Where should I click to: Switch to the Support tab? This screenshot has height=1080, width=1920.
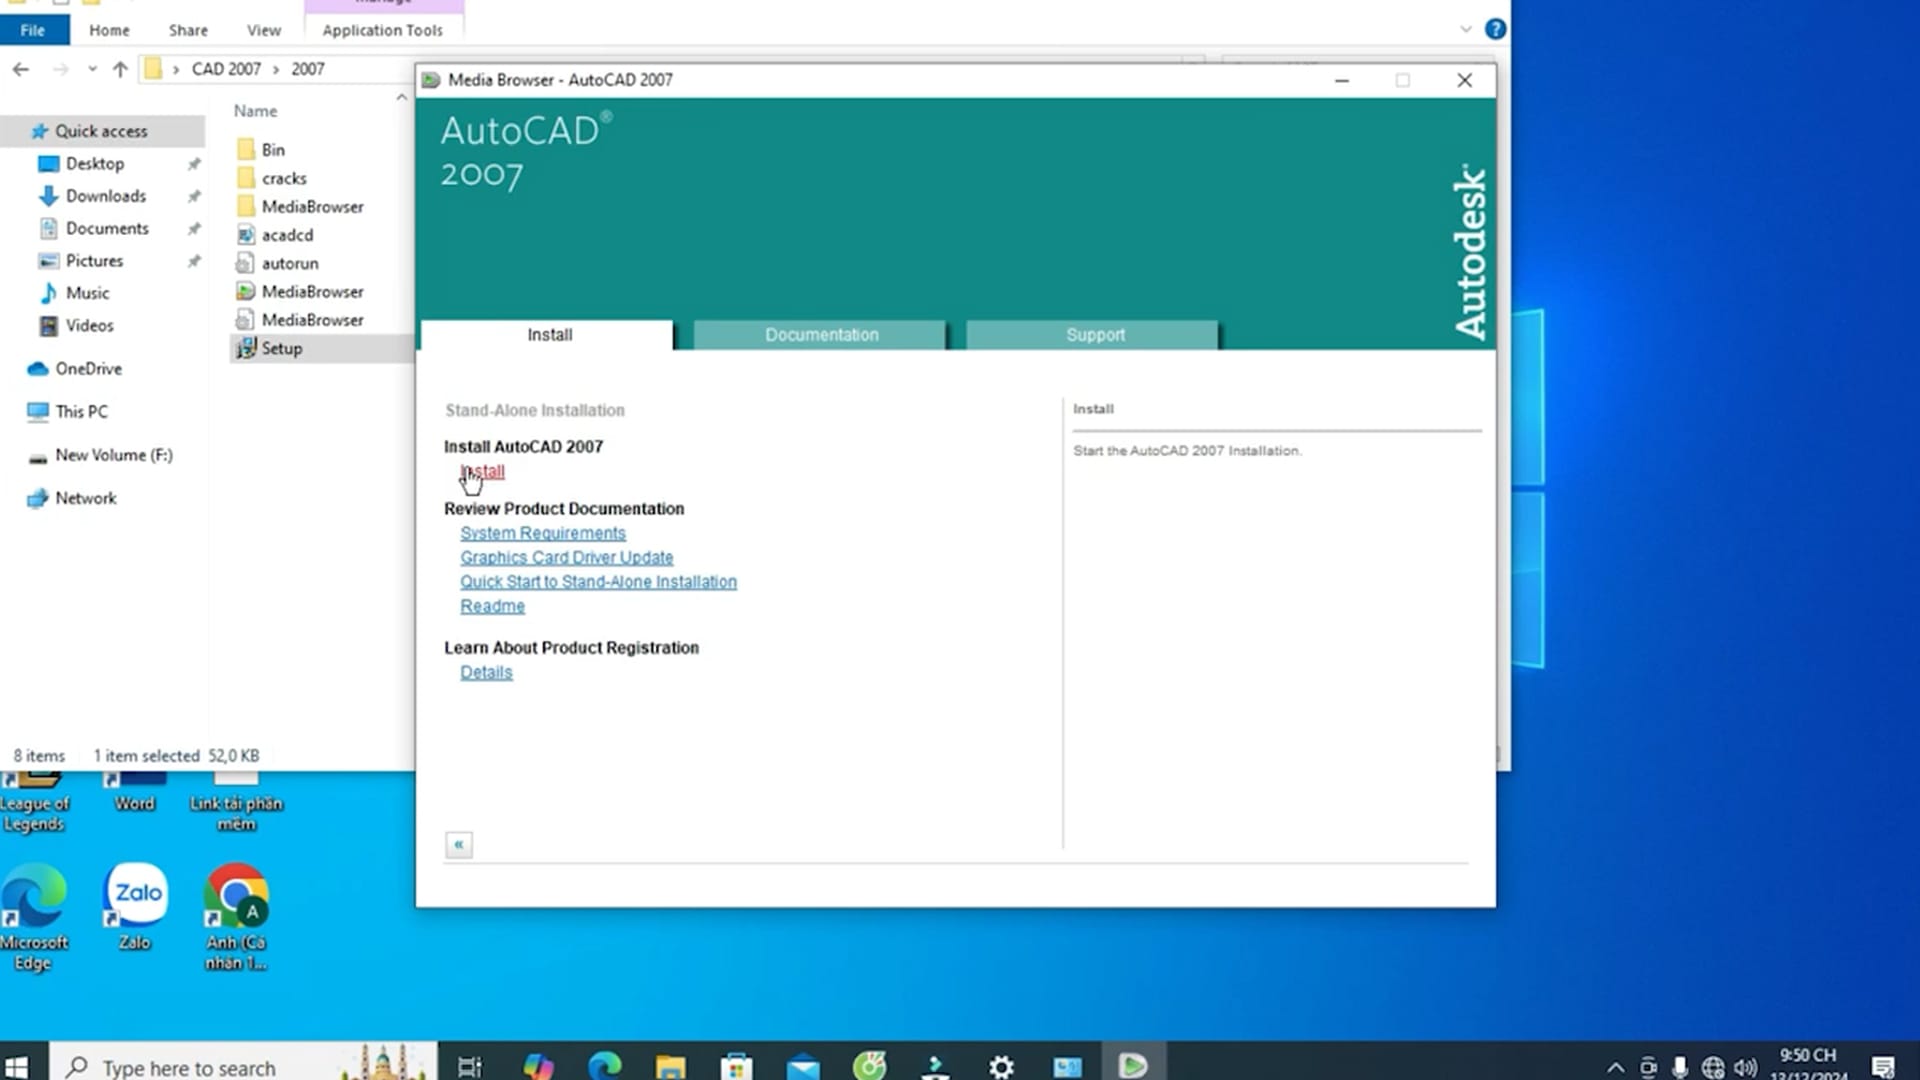(1093, 335)
